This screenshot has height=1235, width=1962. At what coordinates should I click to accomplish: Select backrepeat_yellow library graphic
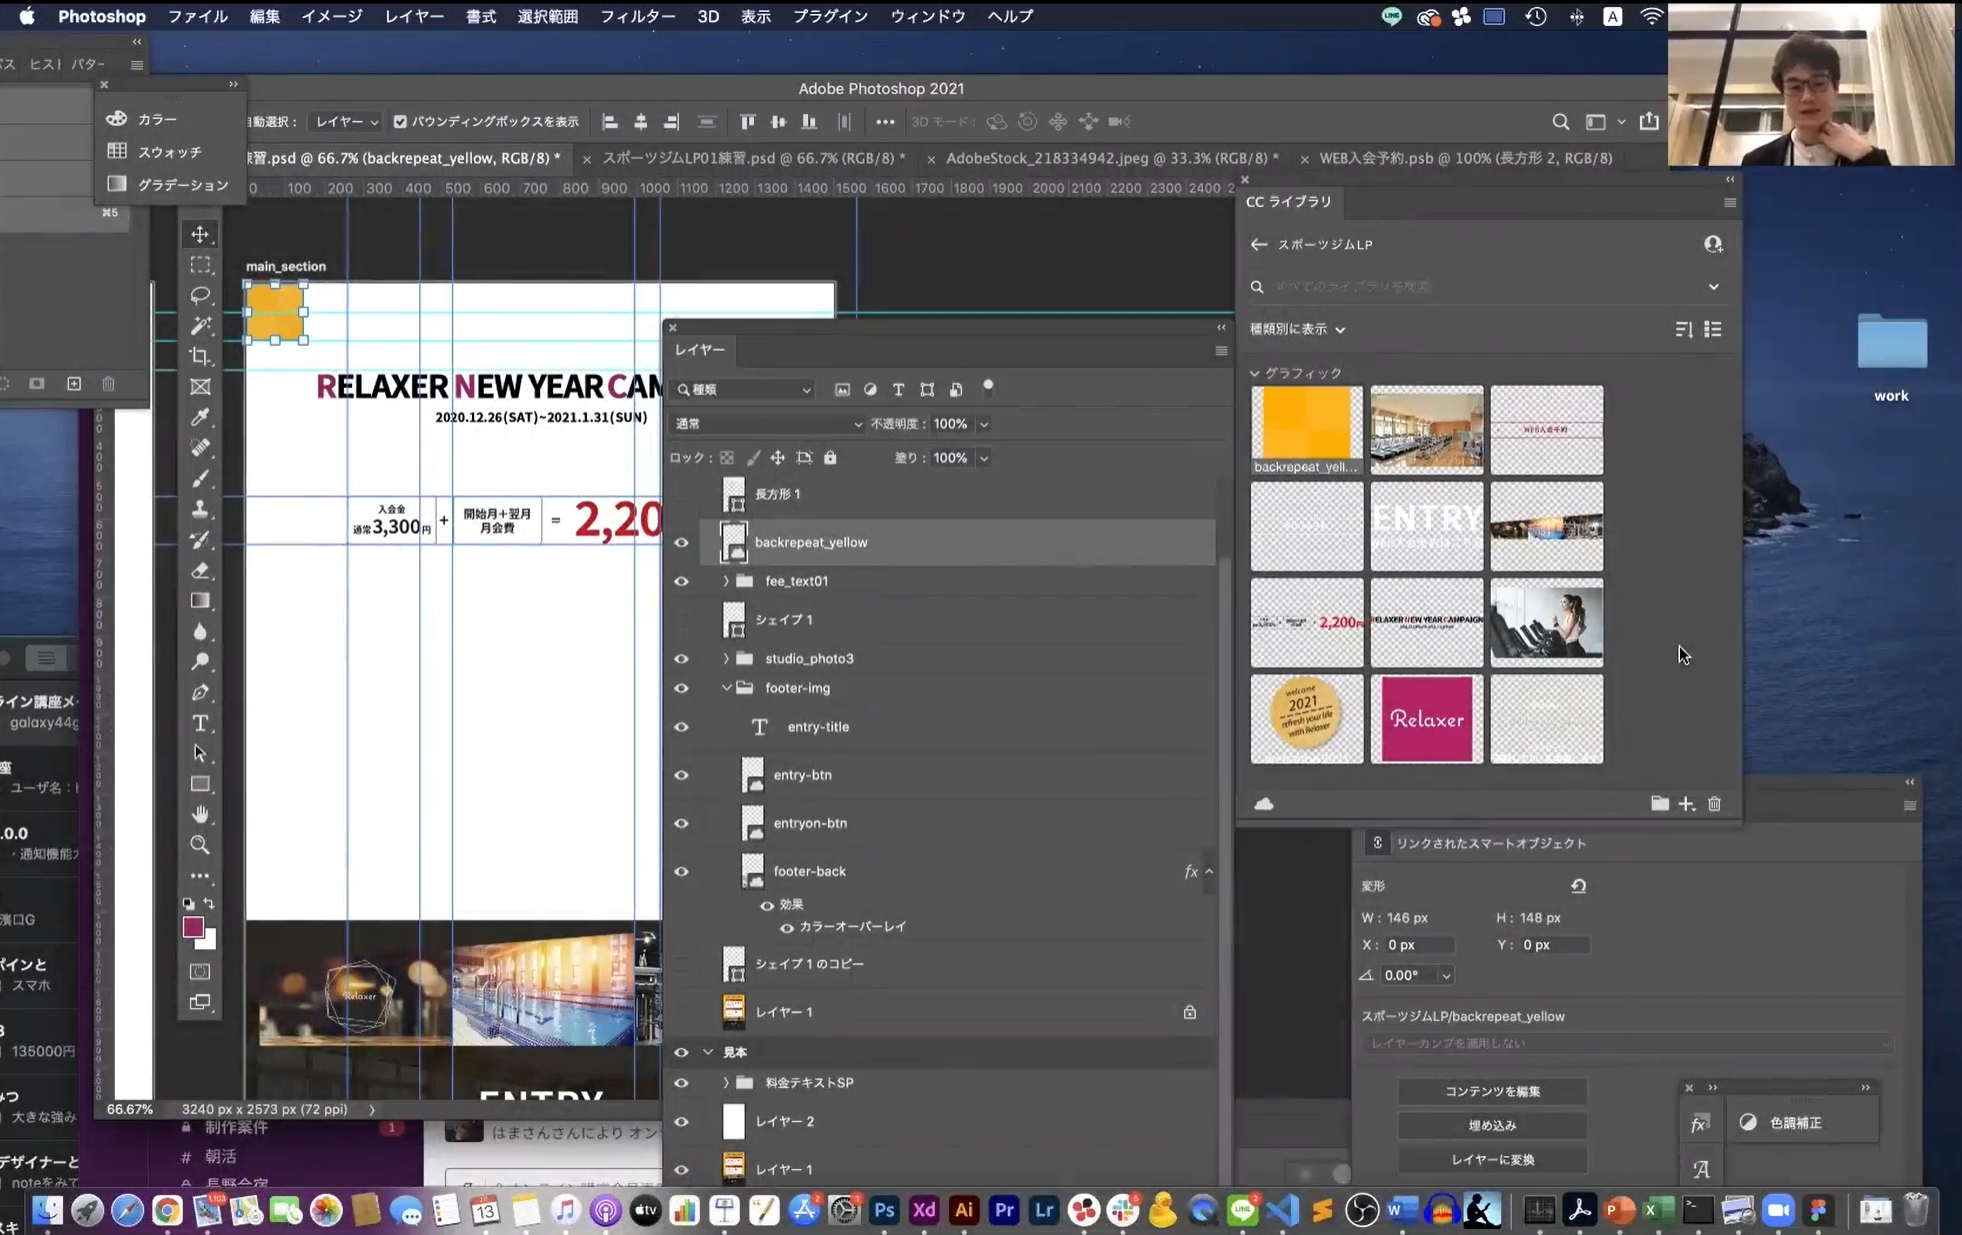(1306, 430)
